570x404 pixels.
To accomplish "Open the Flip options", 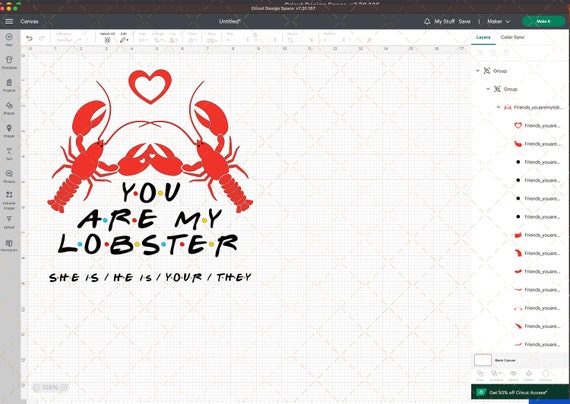I will click(x=173, y=37).
